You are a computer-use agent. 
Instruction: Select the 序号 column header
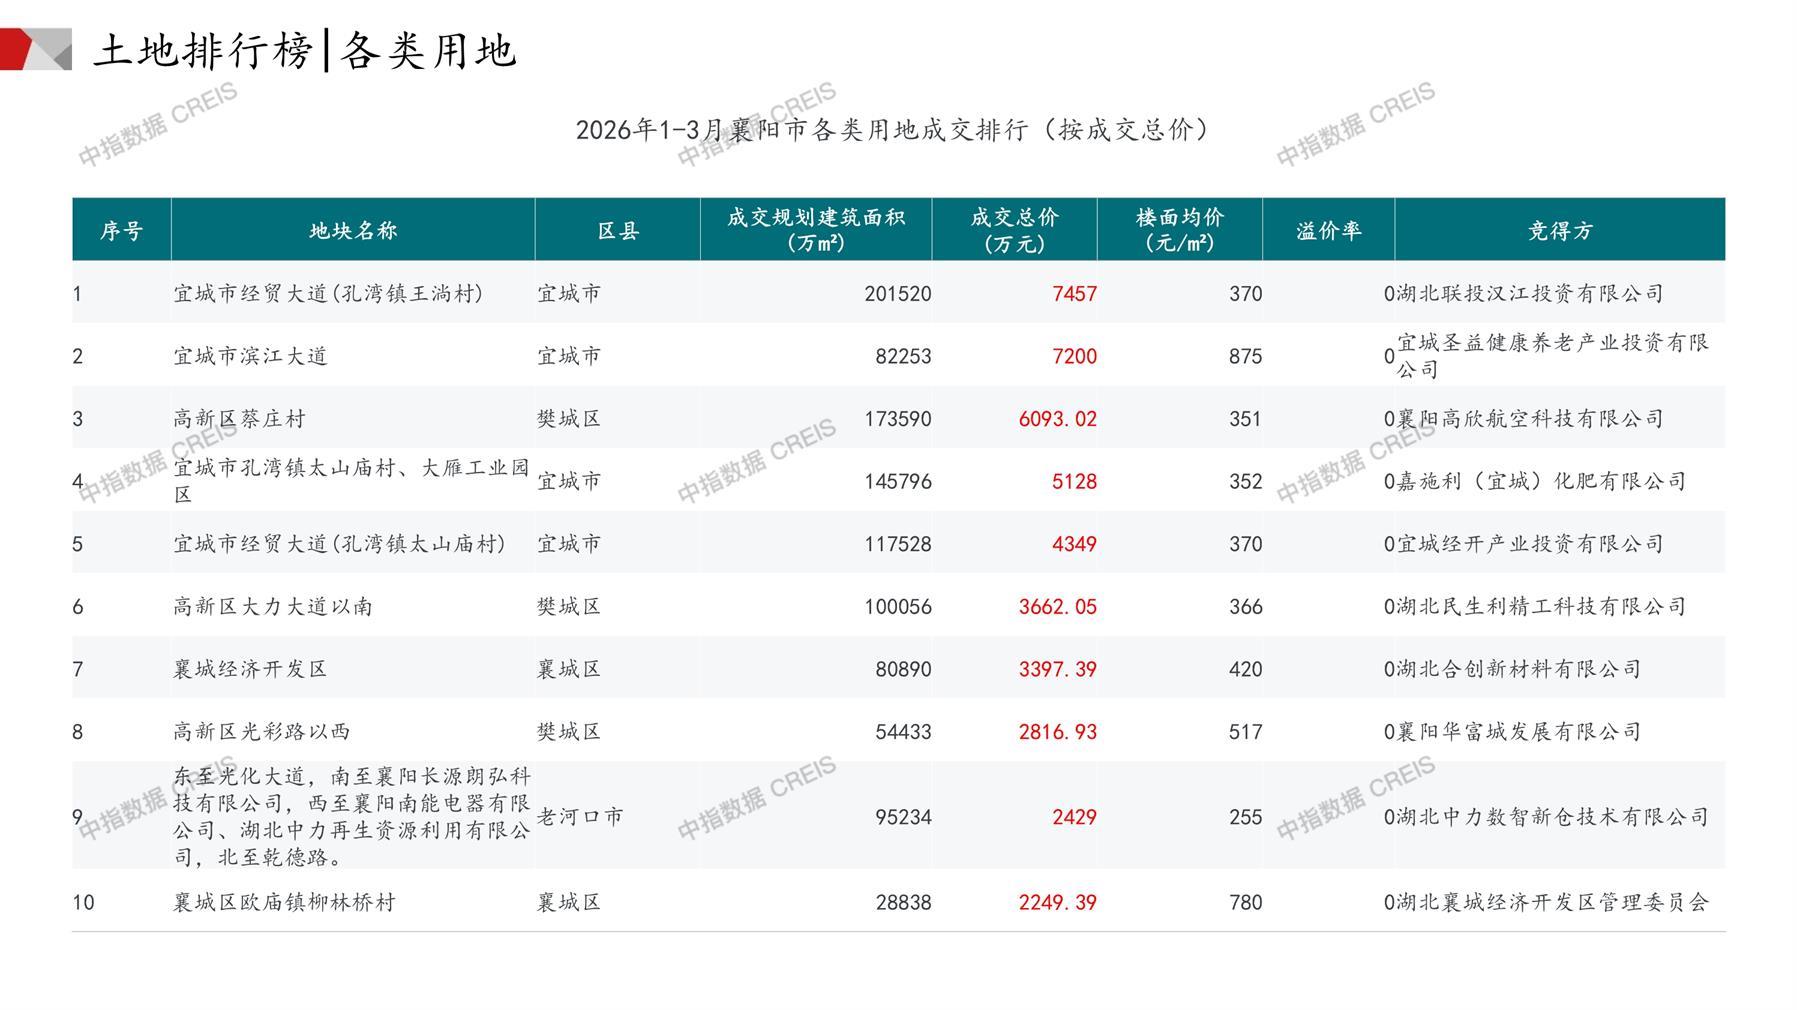[x=121, y=231]
